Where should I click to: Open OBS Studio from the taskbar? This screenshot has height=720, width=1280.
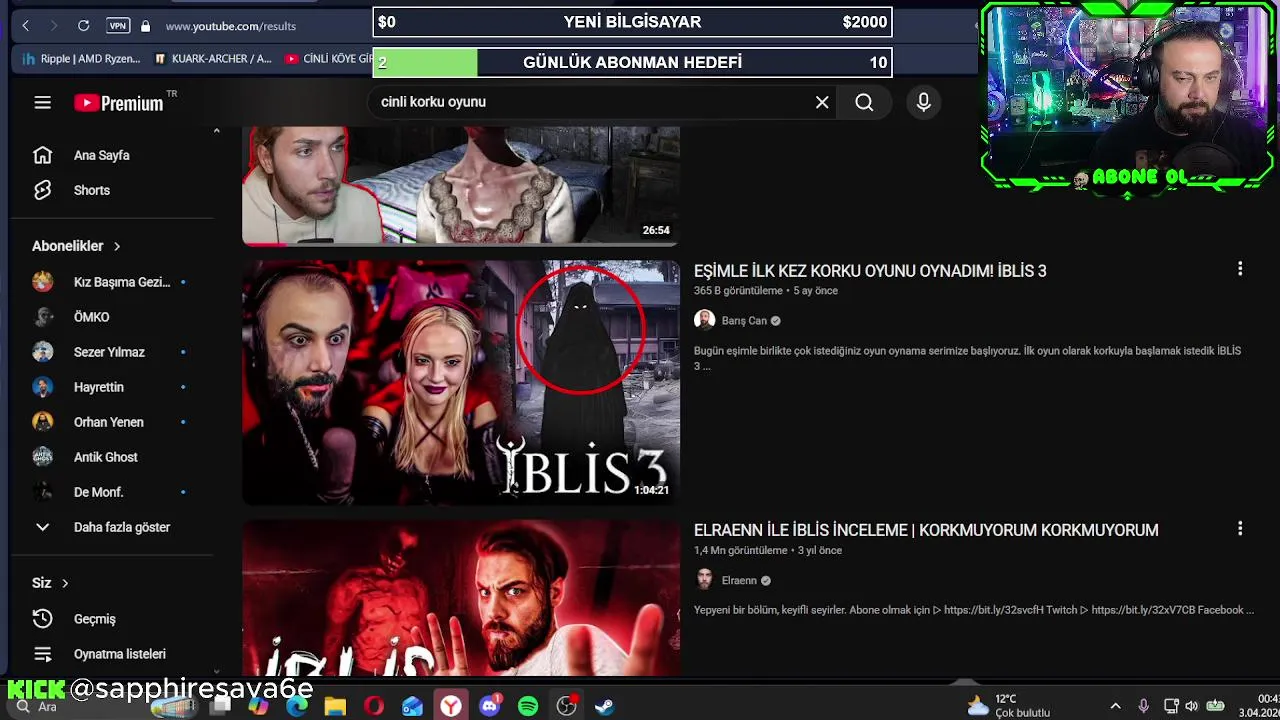click(x=567, y=707)
